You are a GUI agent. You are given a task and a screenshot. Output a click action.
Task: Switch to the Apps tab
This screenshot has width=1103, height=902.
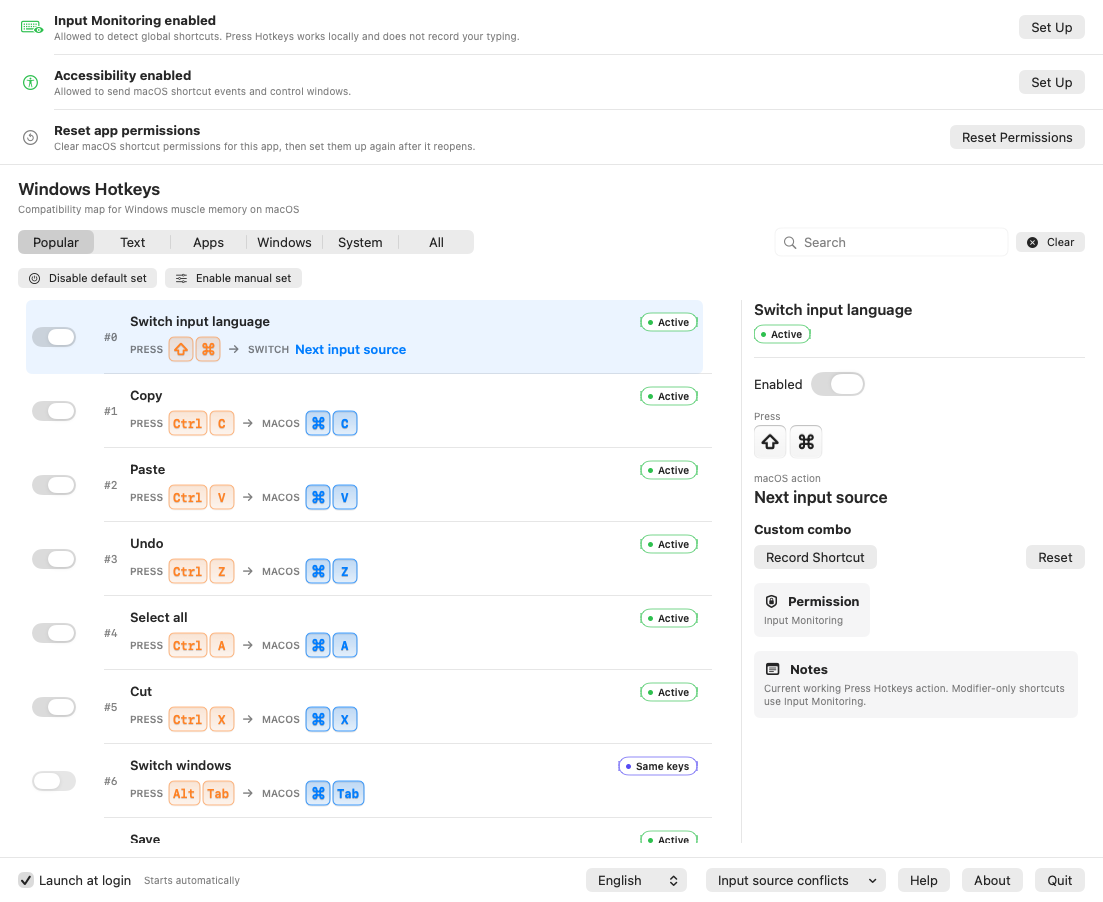point(208,242)
